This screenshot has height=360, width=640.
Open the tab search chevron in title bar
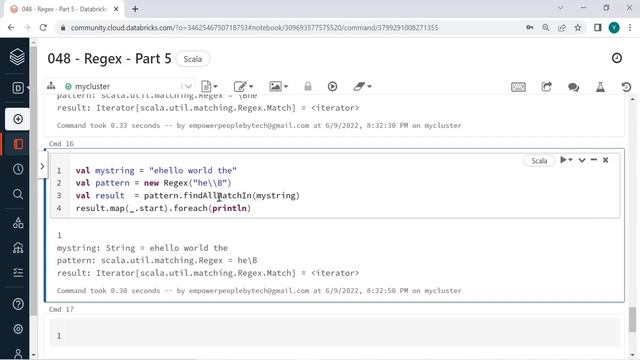560,8
